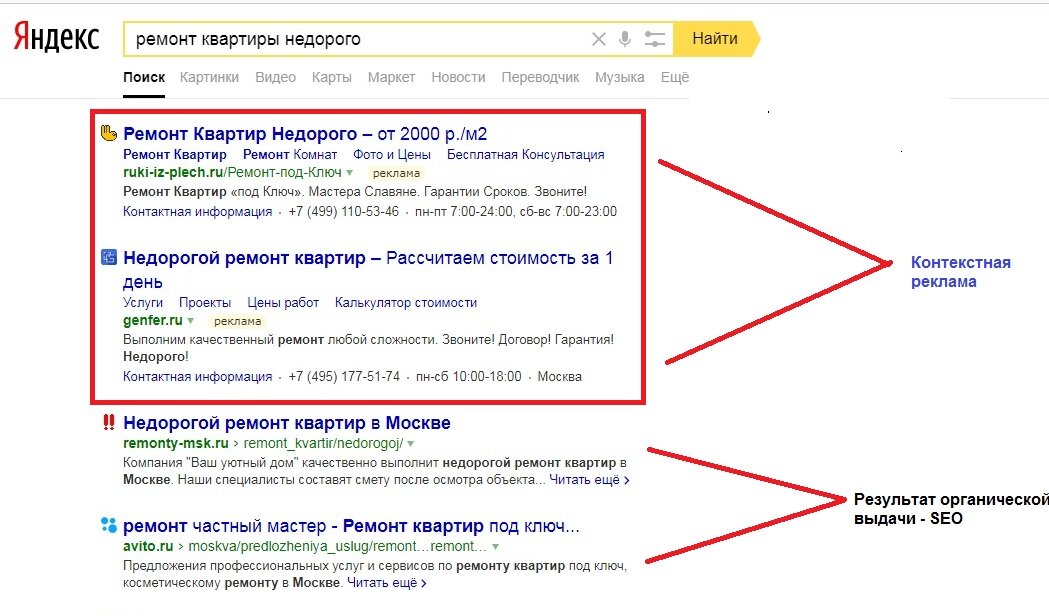Screen dimensions: 1049x616
Task: Open the Новости tab
Action: [x=458, y=77]
